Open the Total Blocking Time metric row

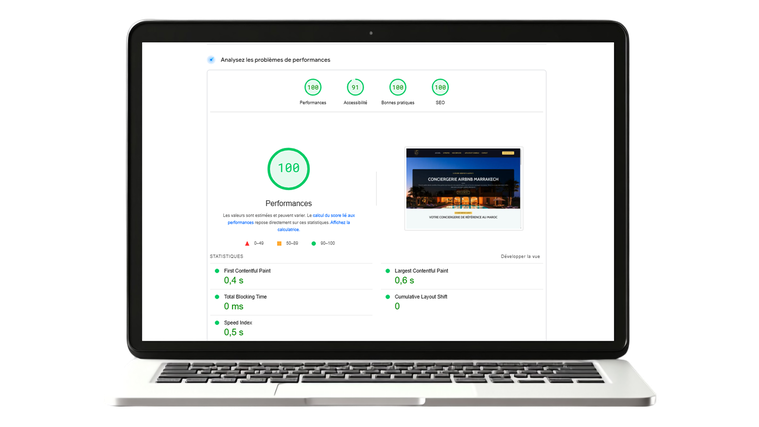point(291,302)
